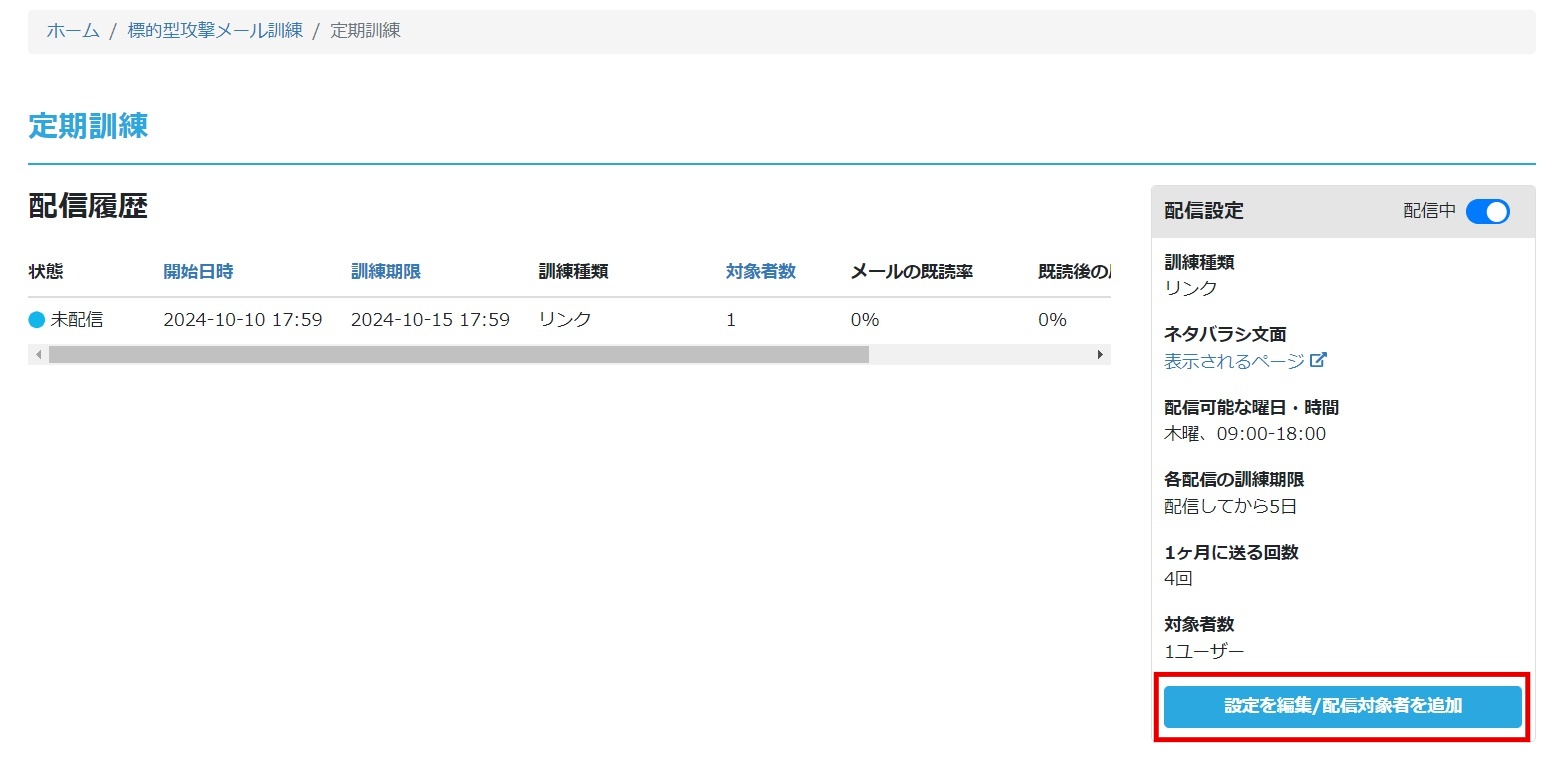This screenshot has width=1553, height=765.
Task: Click the scrollbar's left arrow
Action: pos(39,355)
